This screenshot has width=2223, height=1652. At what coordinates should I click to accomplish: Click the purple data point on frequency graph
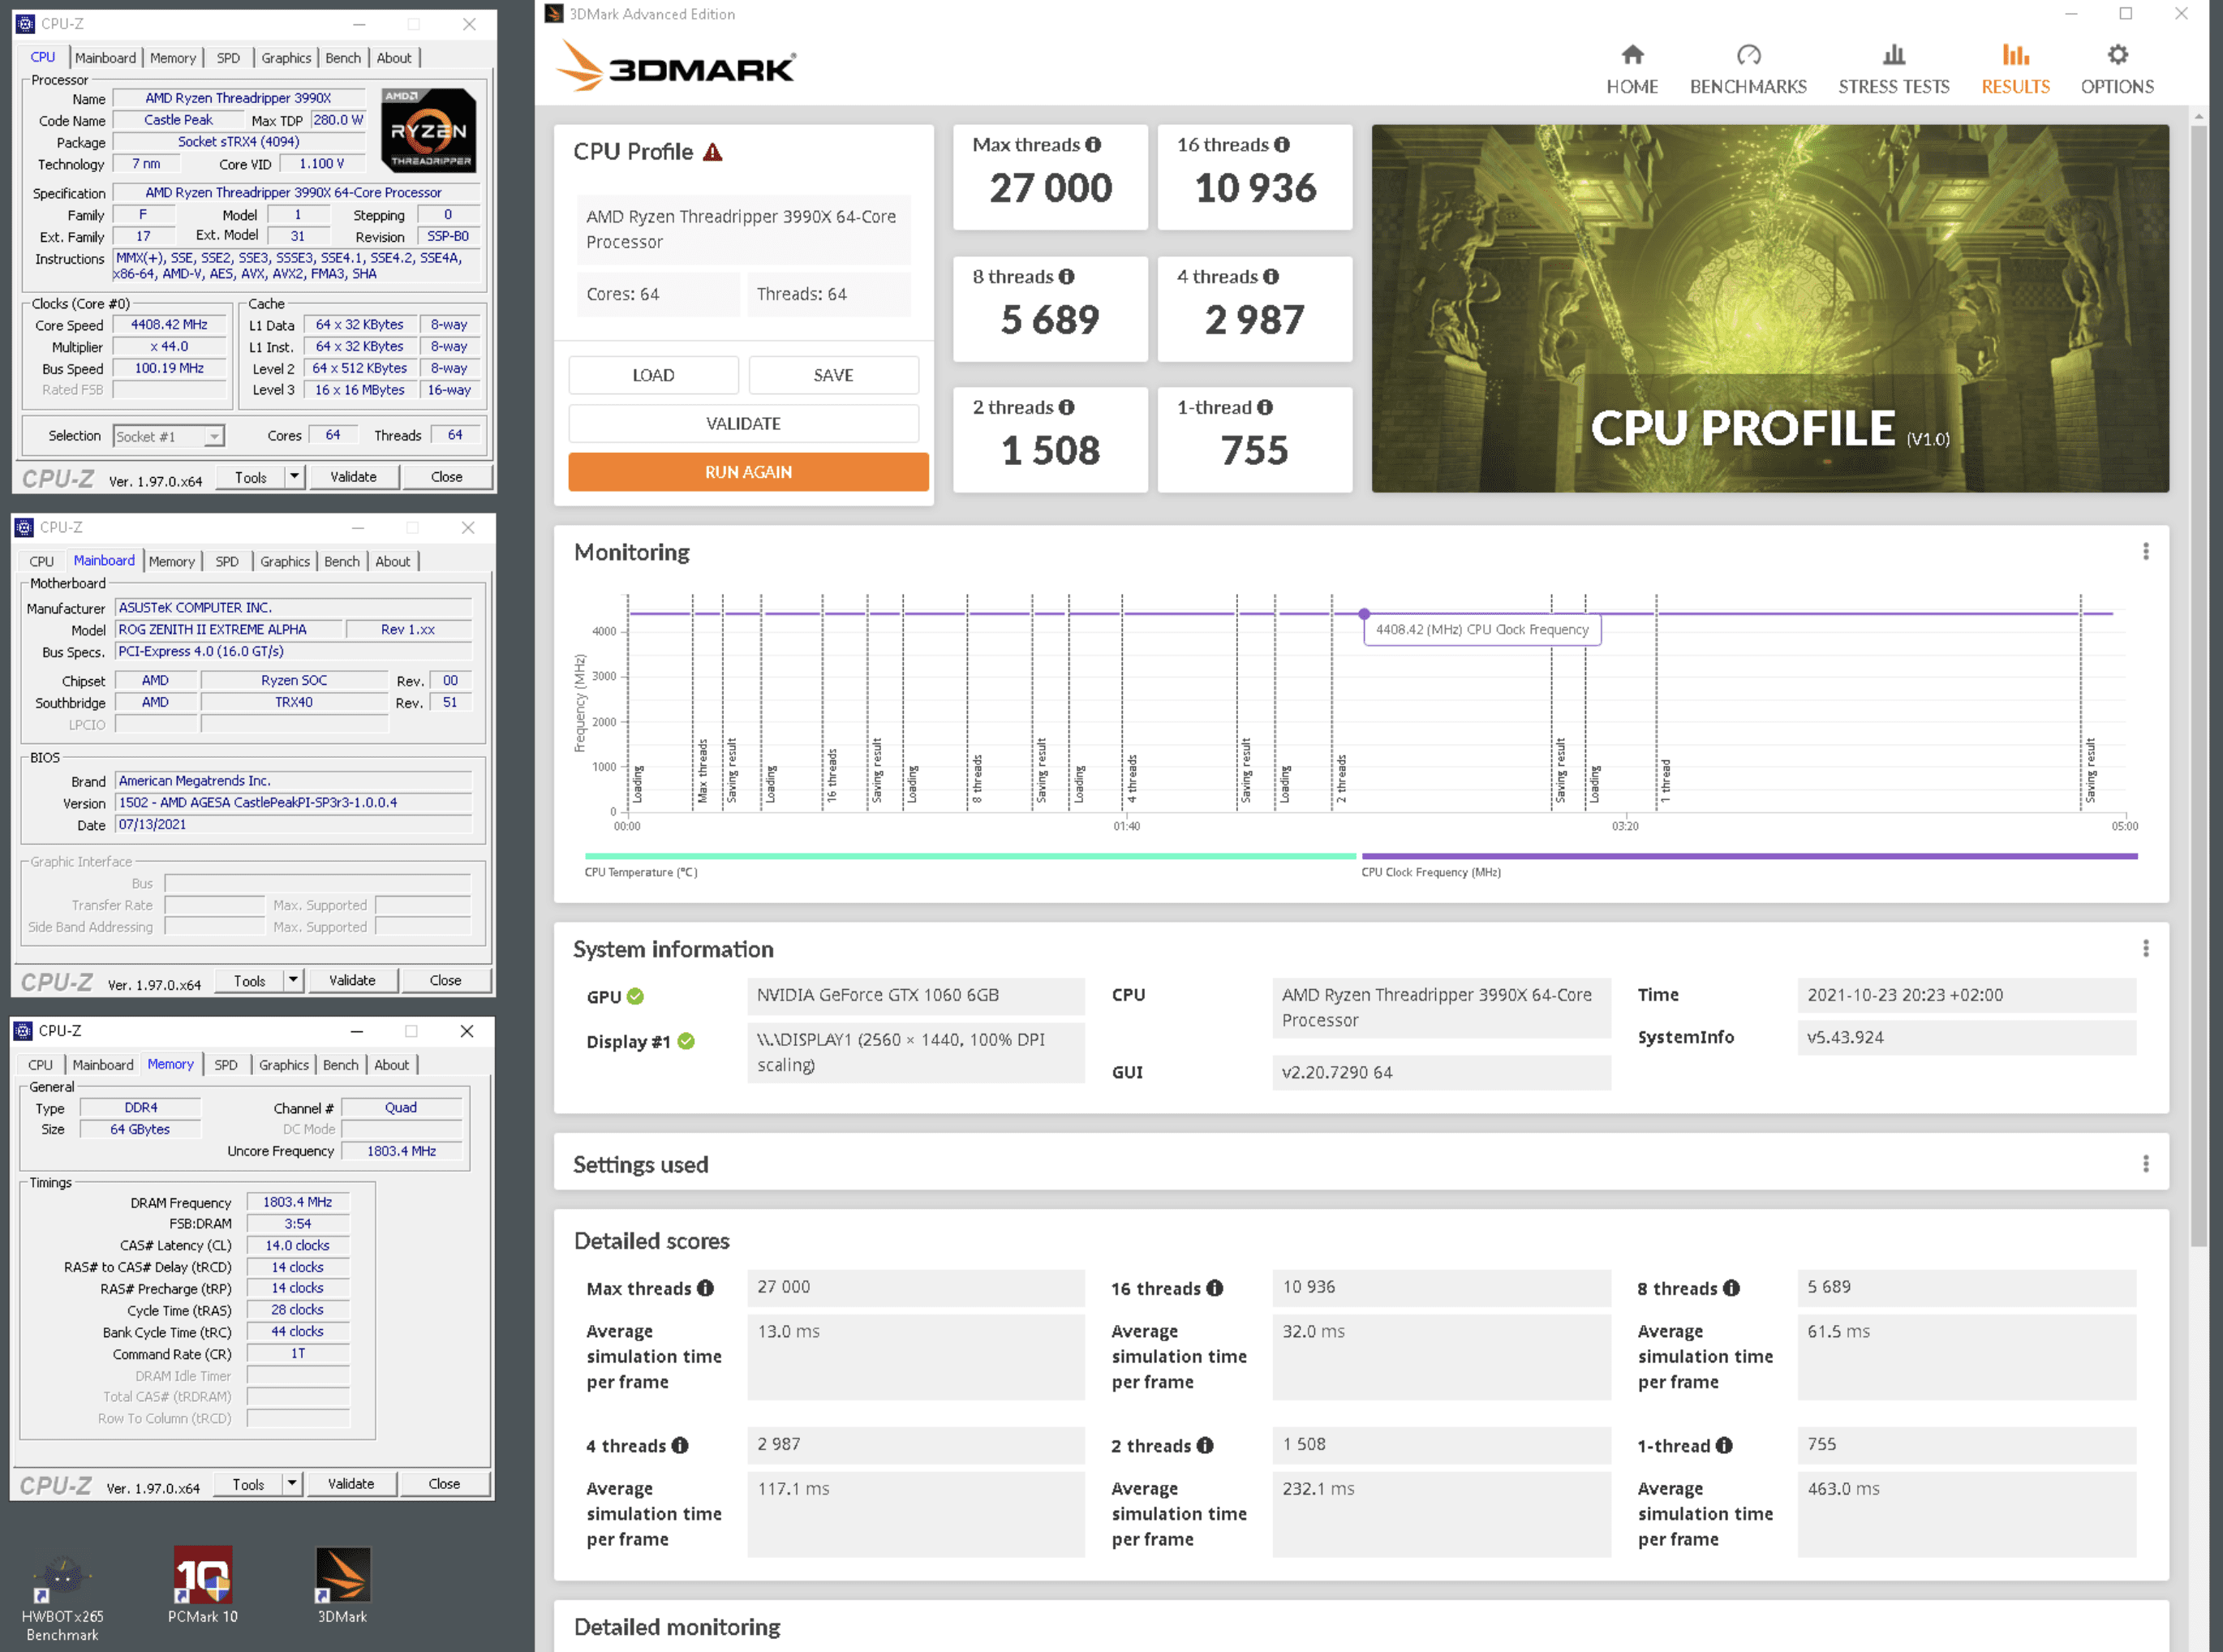(x=1363, y=613)
